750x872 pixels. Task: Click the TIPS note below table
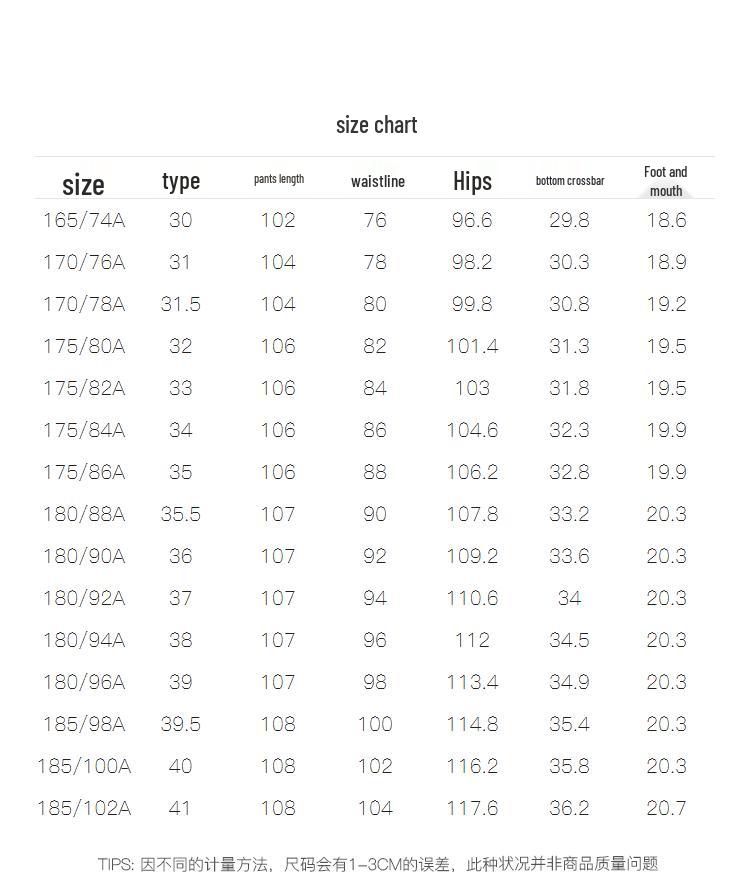pyautogui.click(x=378, y=864)
